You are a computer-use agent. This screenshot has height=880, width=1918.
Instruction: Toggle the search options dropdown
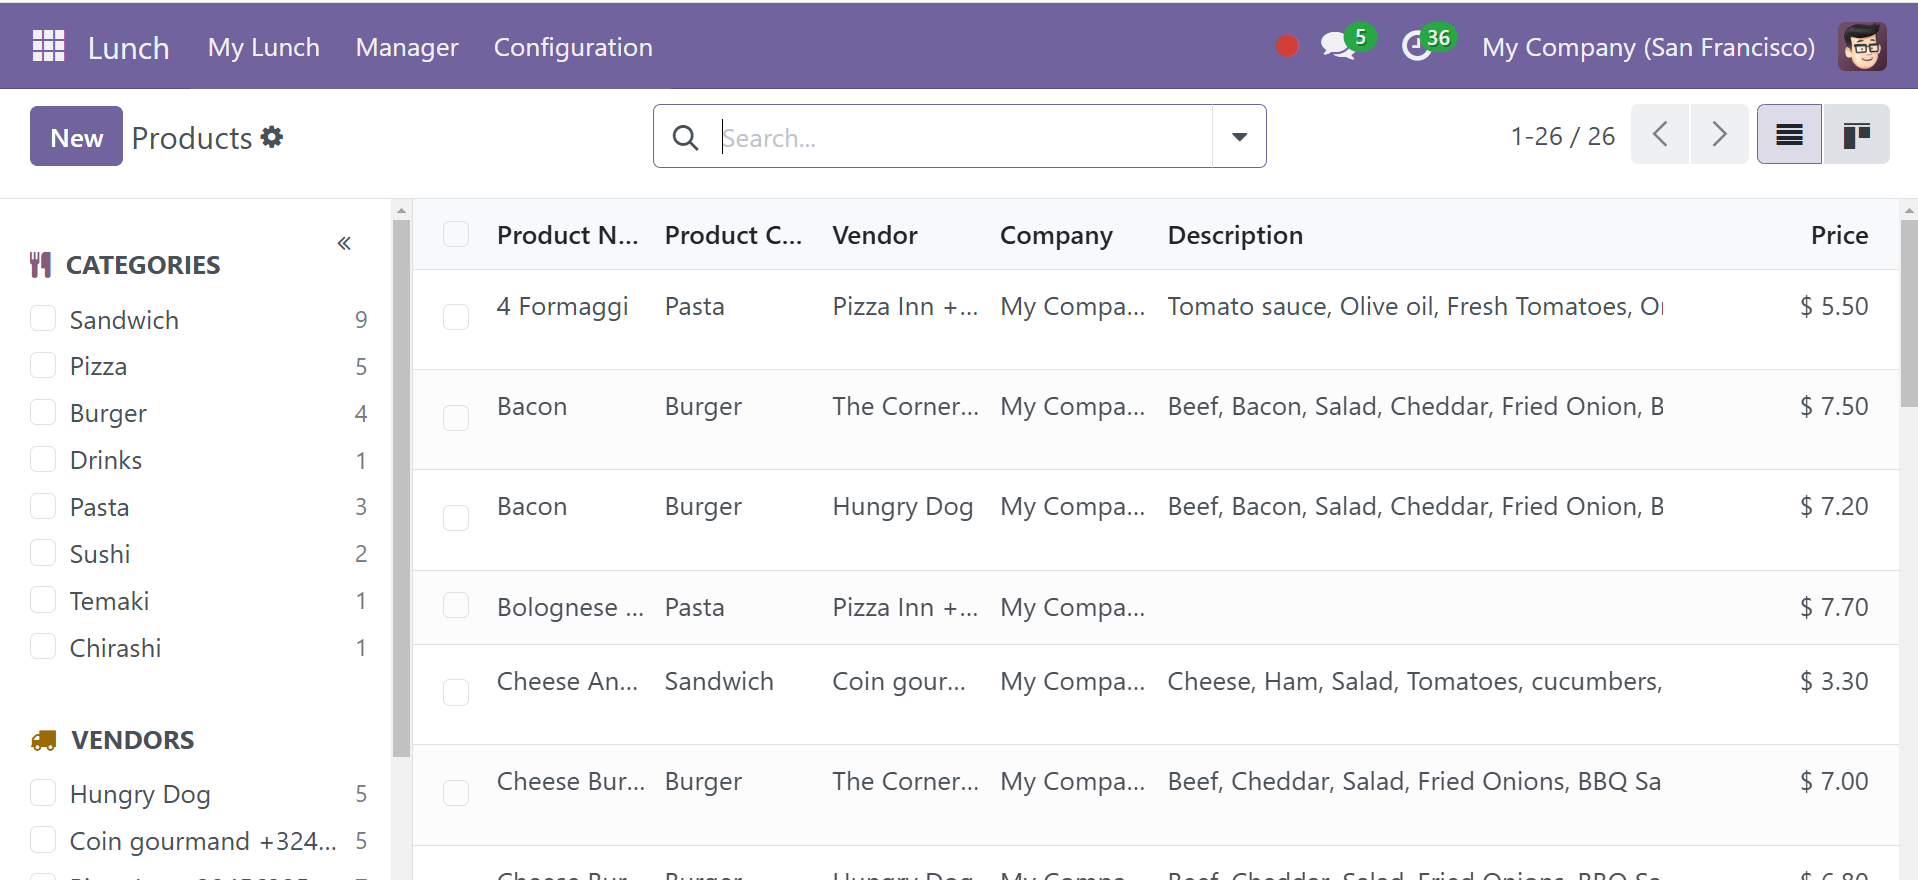point(1239,136)
